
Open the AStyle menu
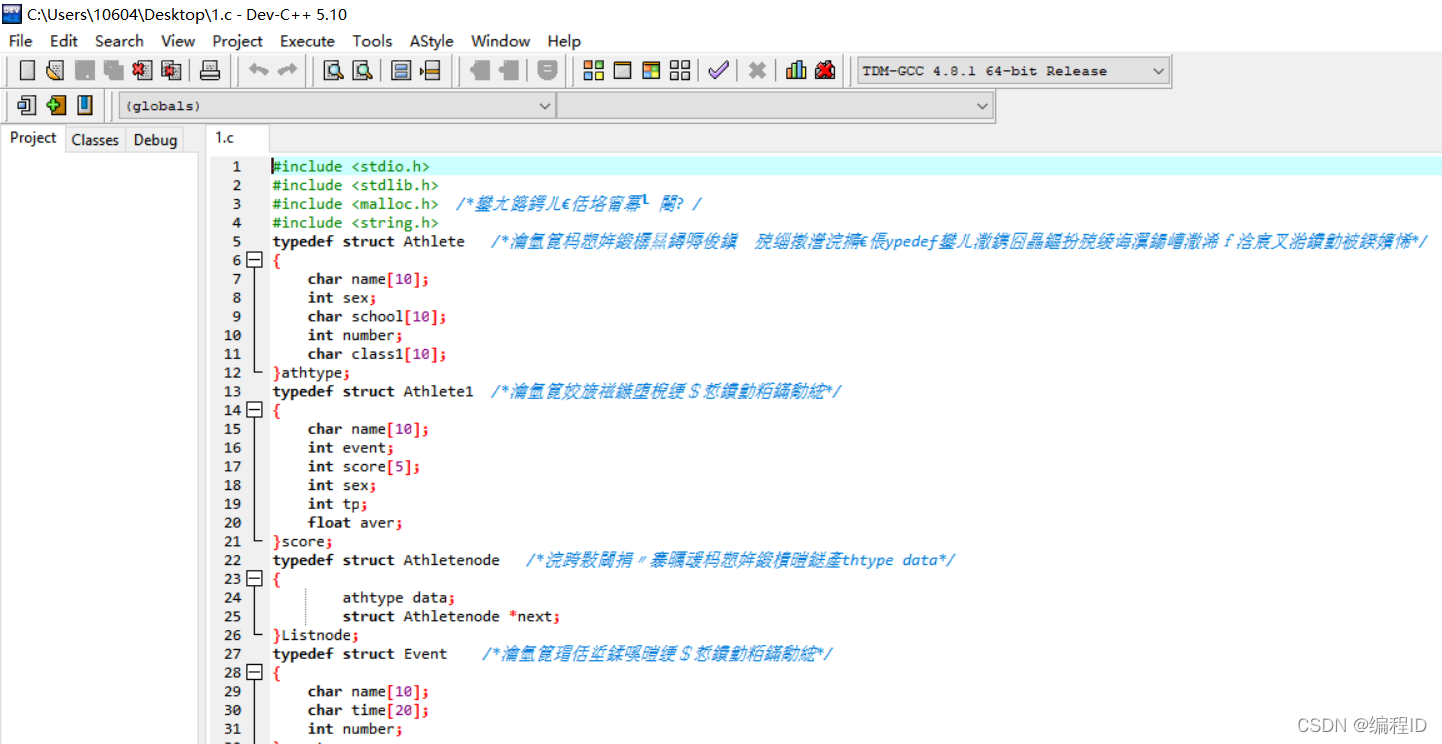tap(431, 41)
